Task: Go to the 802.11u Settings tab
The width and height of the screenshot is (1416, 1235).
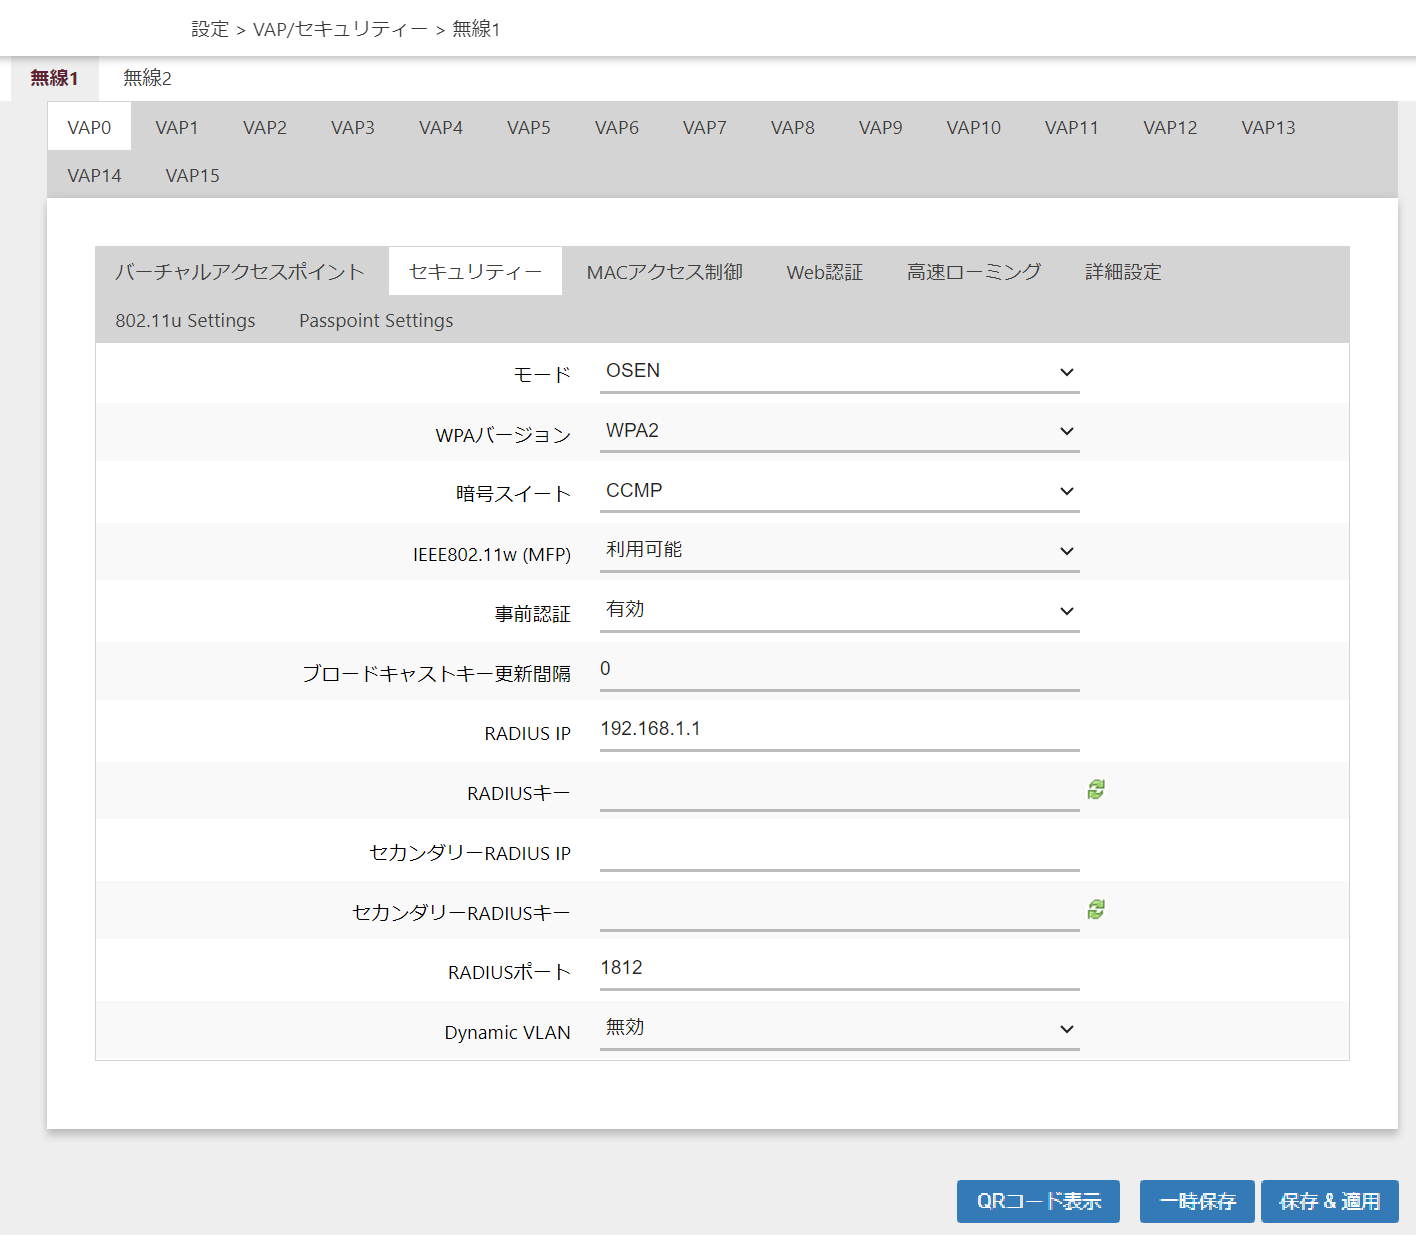Action: pos(185,321)
